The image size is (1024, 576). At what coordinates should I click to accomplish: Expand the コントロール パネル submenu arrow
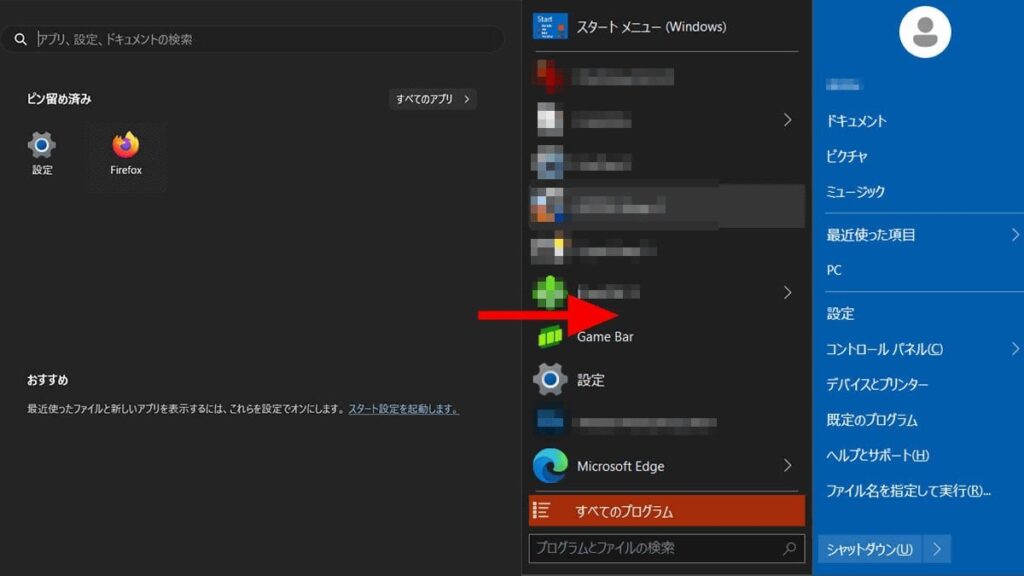1015,349
